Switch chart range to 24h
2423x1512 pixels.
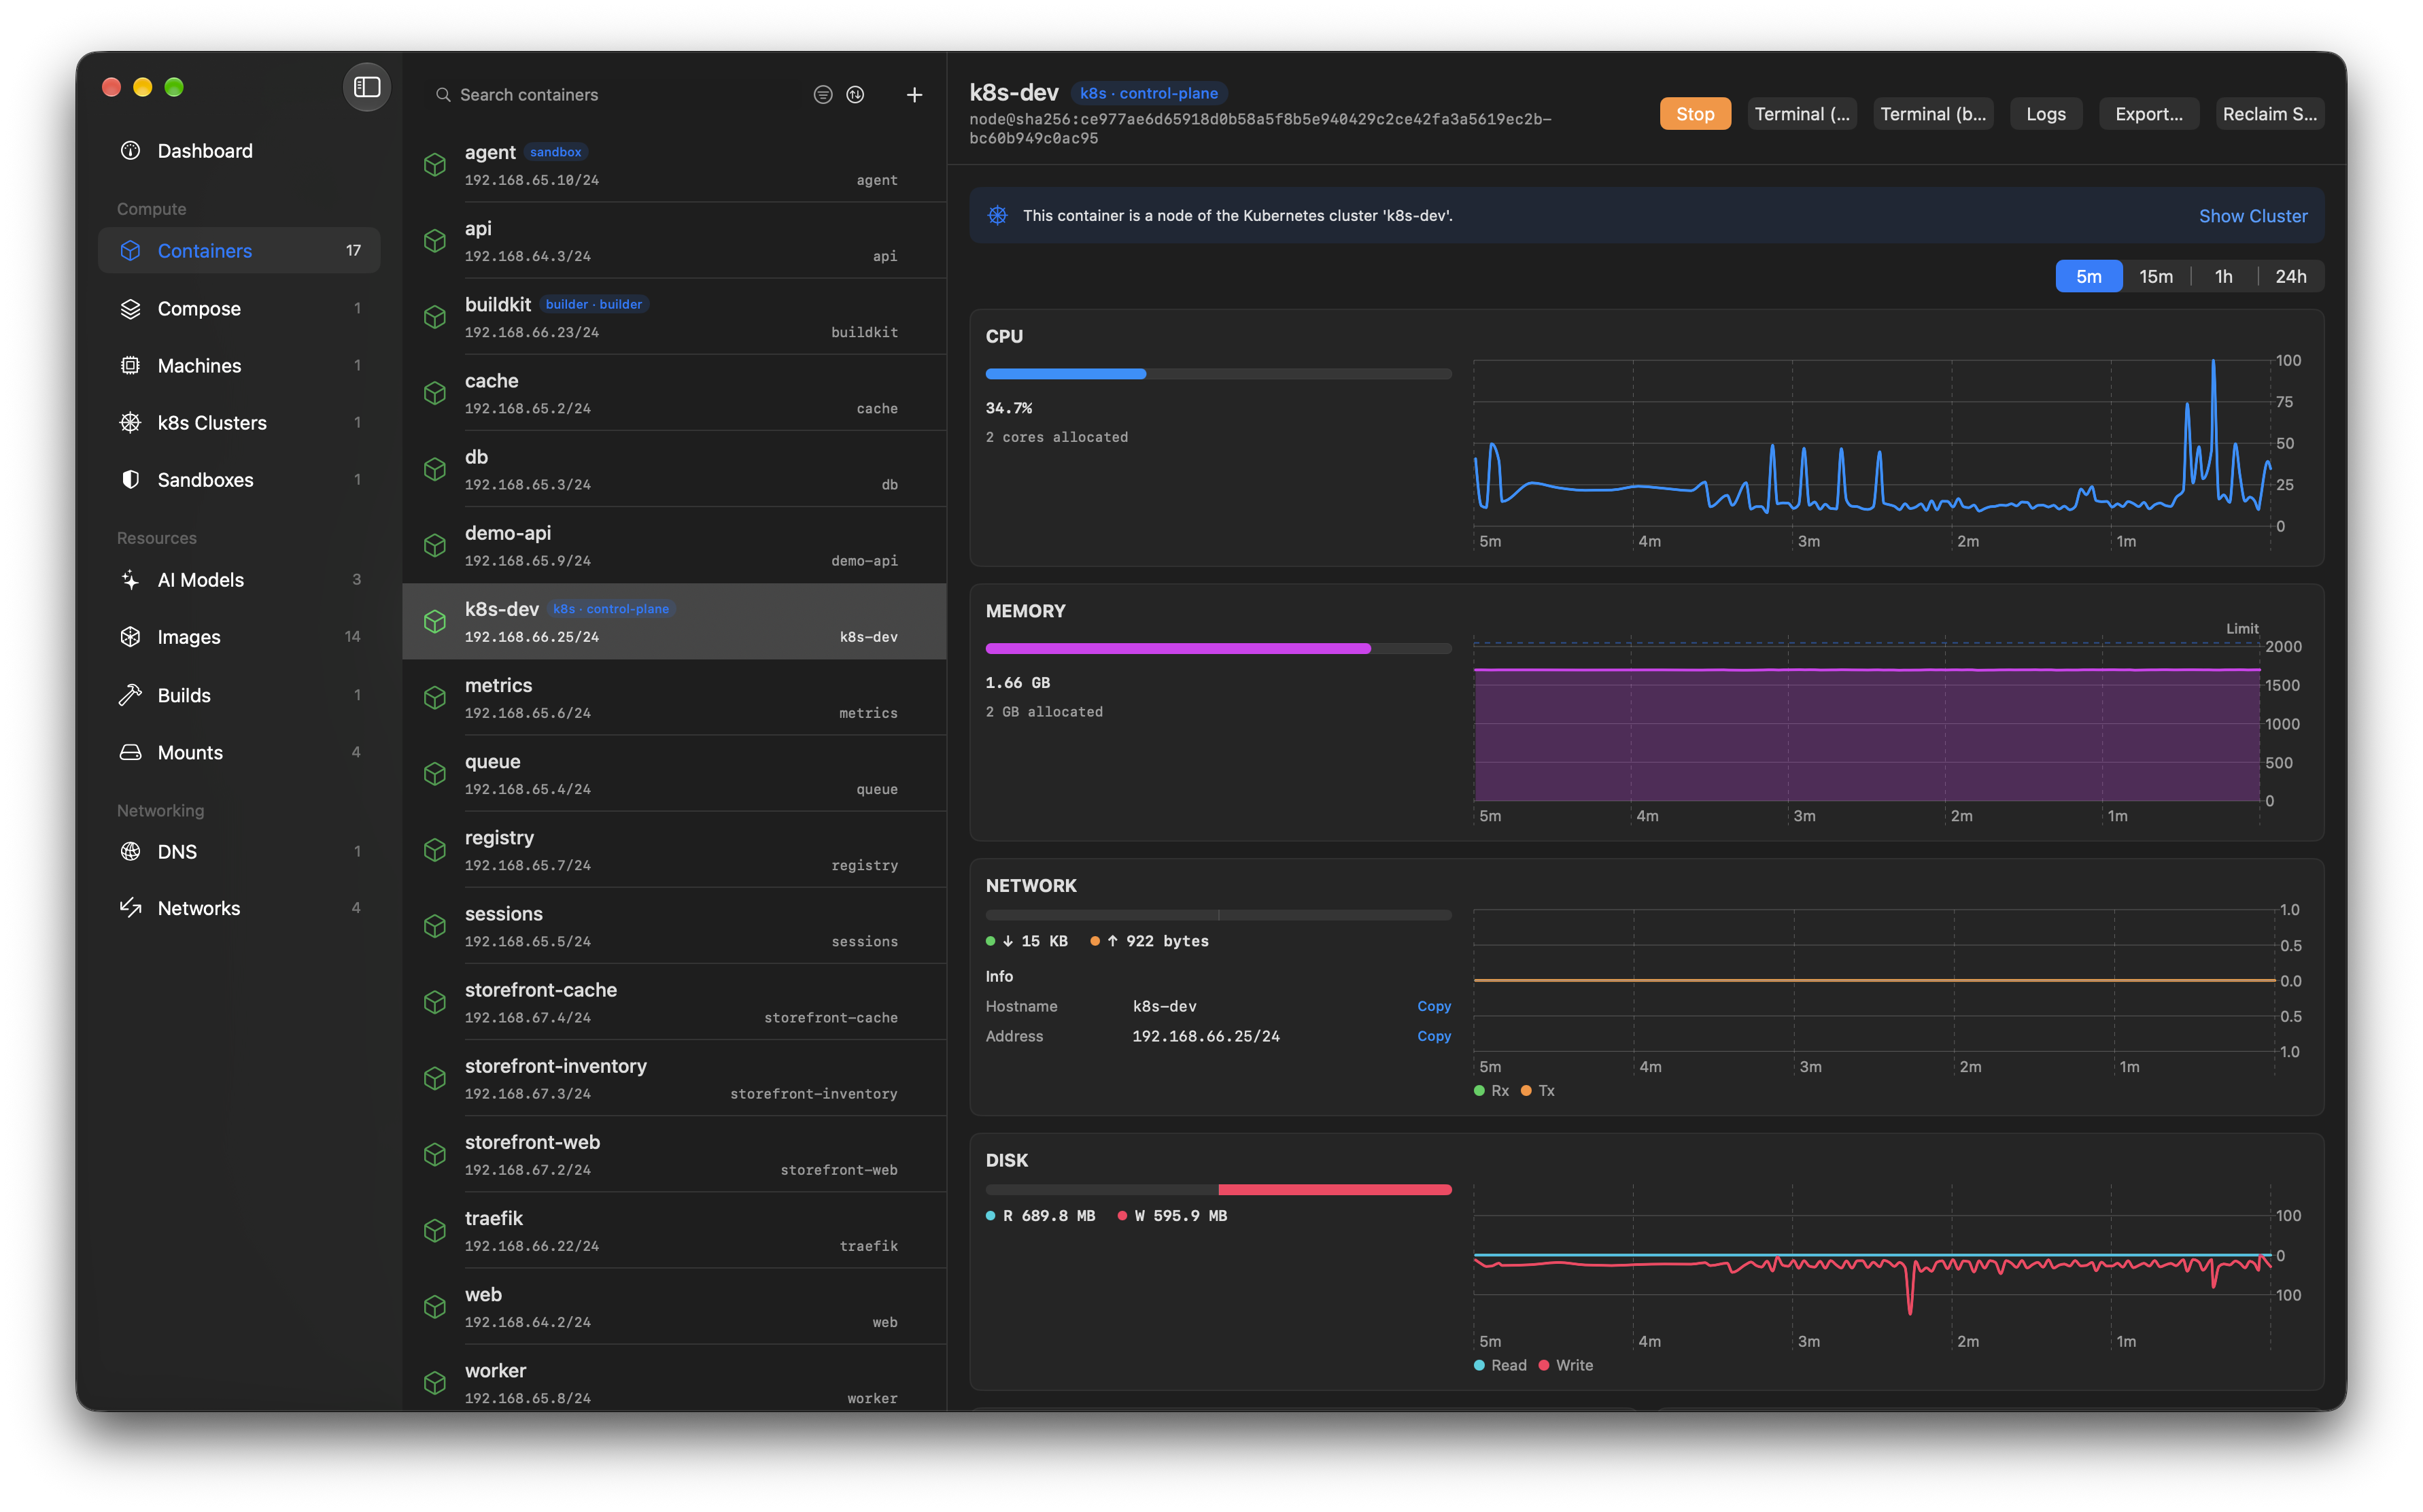pos(2290,277)
